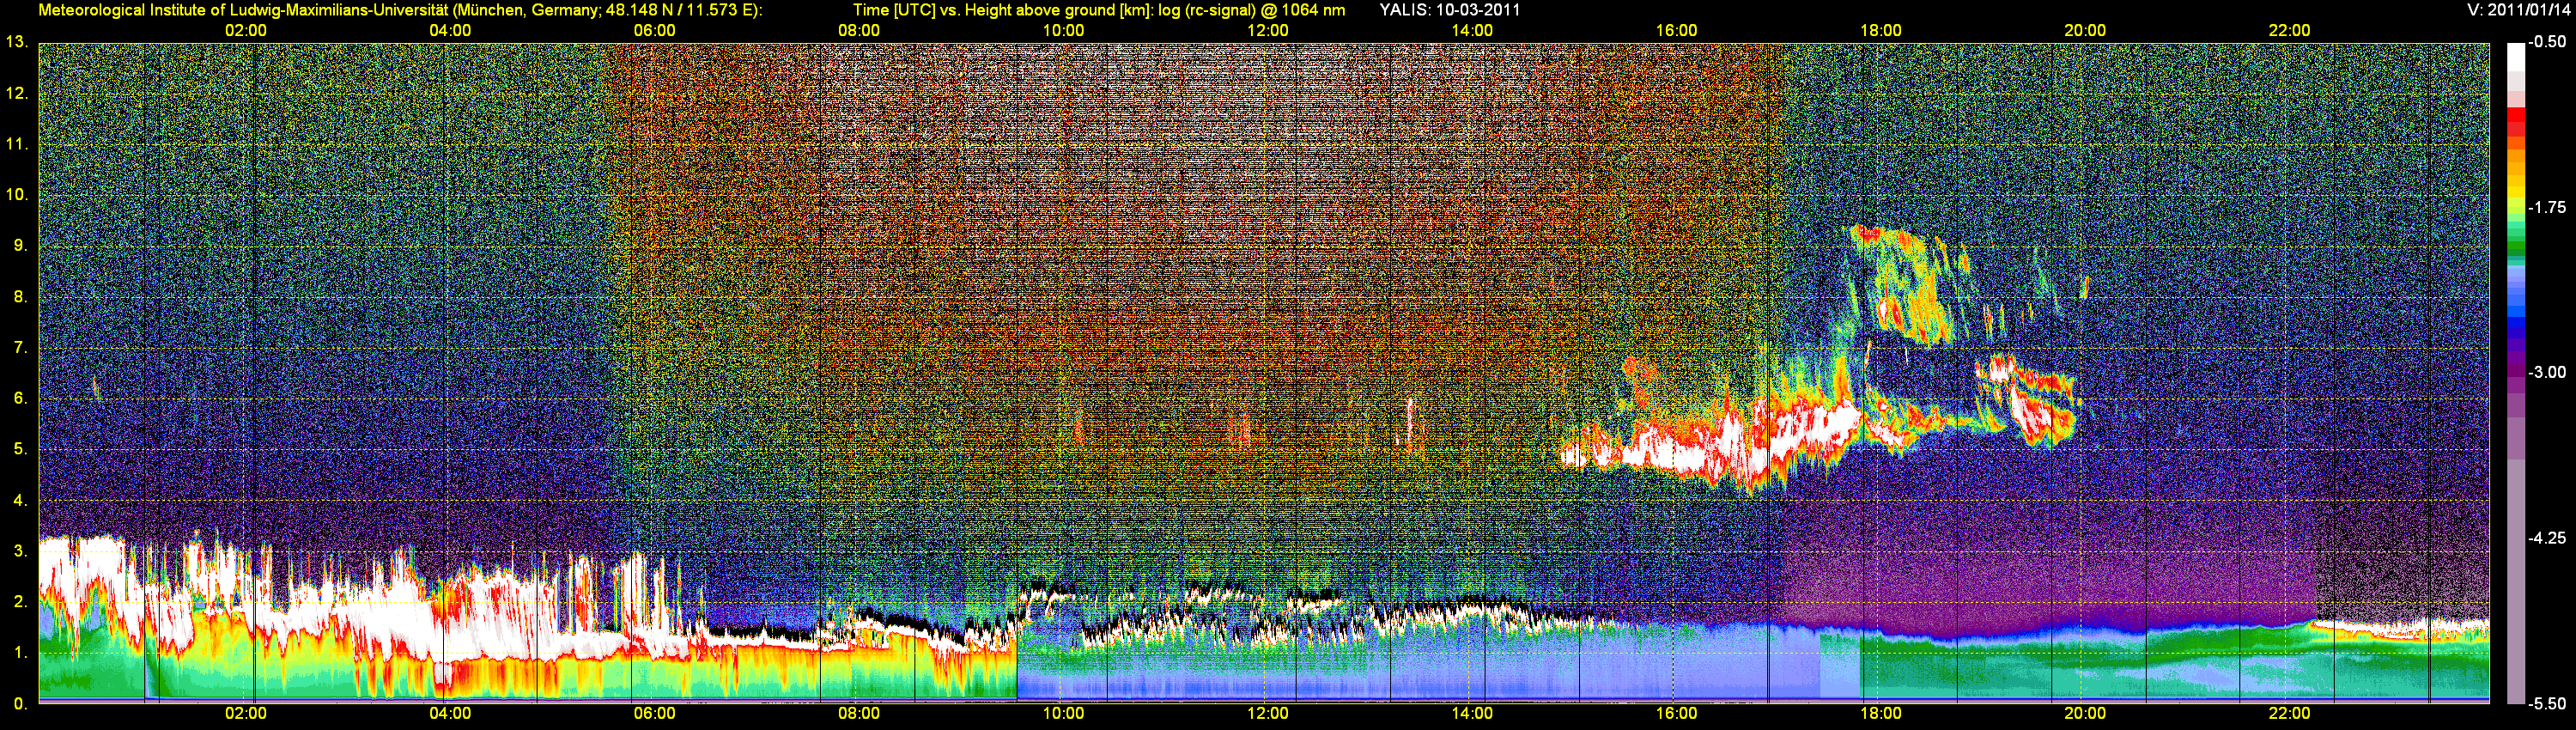Select the 04:00 label on the top time axis
The height and width of the screenshot is (730, 2576).
[450, 31]
